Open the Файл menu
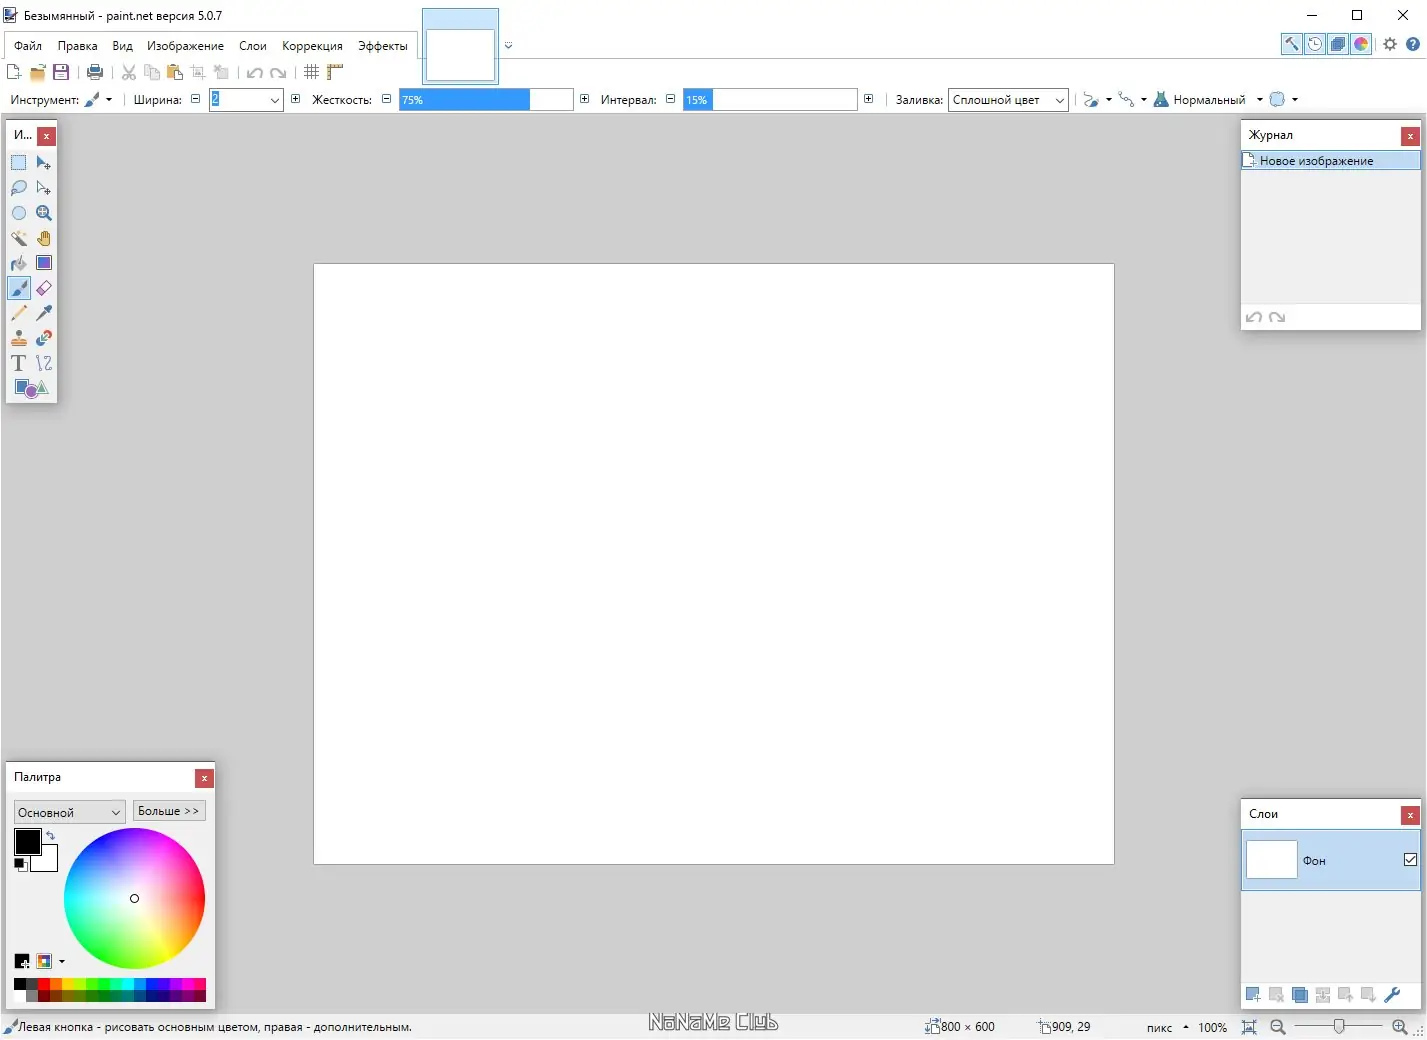The height and width of the screenshot is (1040, 1427). [x=28, y=46]
